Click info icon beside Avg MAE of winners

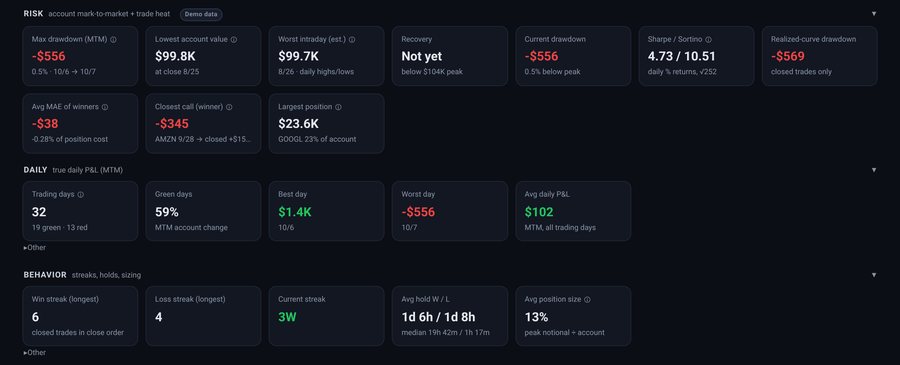coord(104,107)
